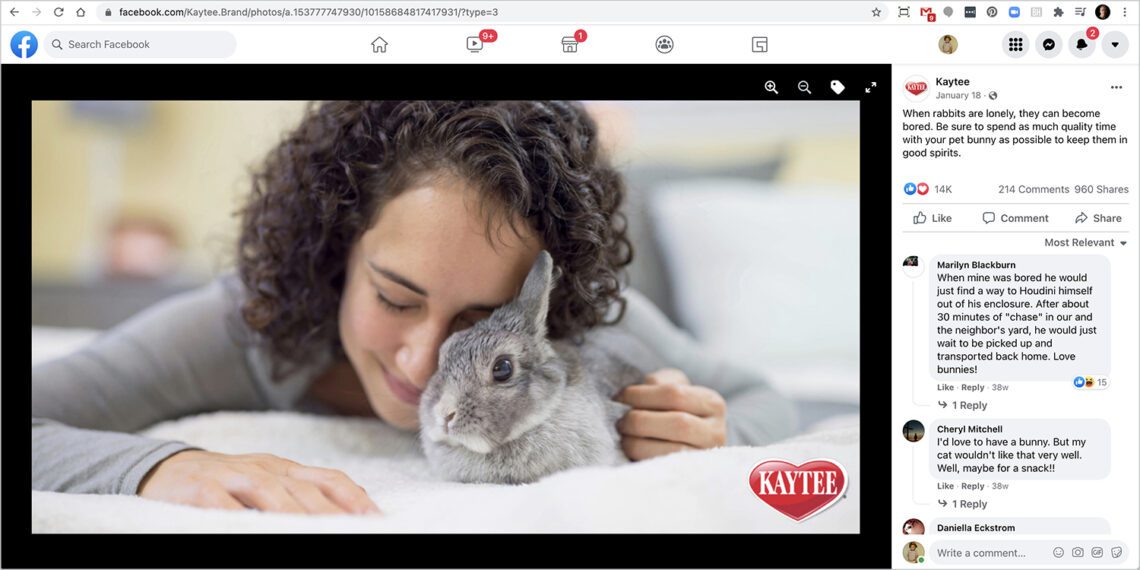Add a GIF to comment

click(1097, 553)
